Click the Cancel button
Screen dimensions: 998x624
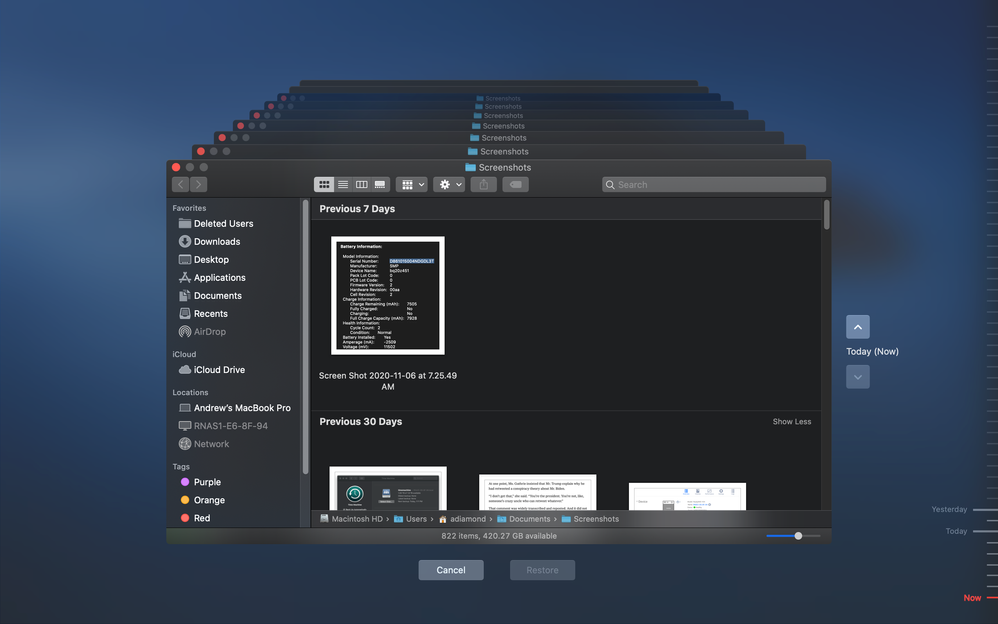pyautogui.click(x=451, y=570)
